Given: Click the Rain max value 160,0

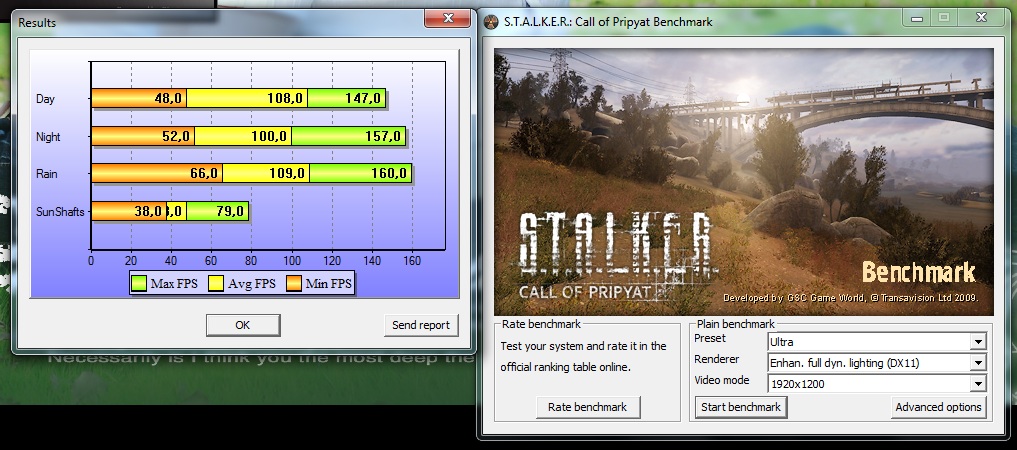Looking at the screenshot, I should coord(389,173).
